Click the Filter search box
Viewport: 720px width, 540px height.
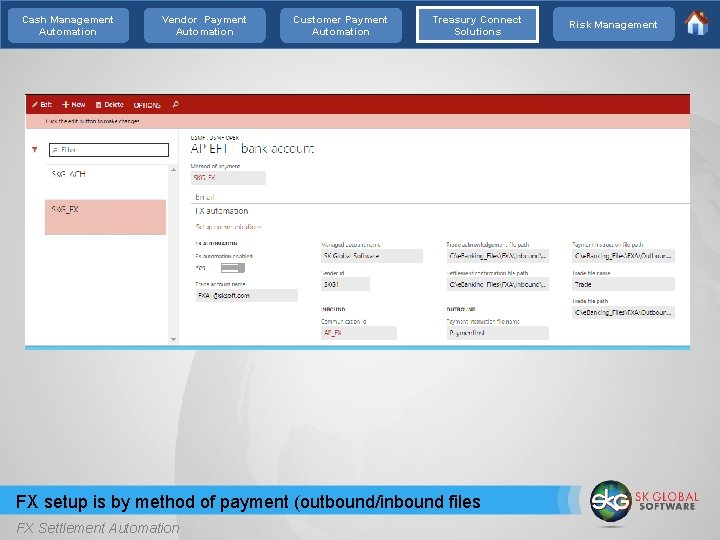click(x=109, y=150)
